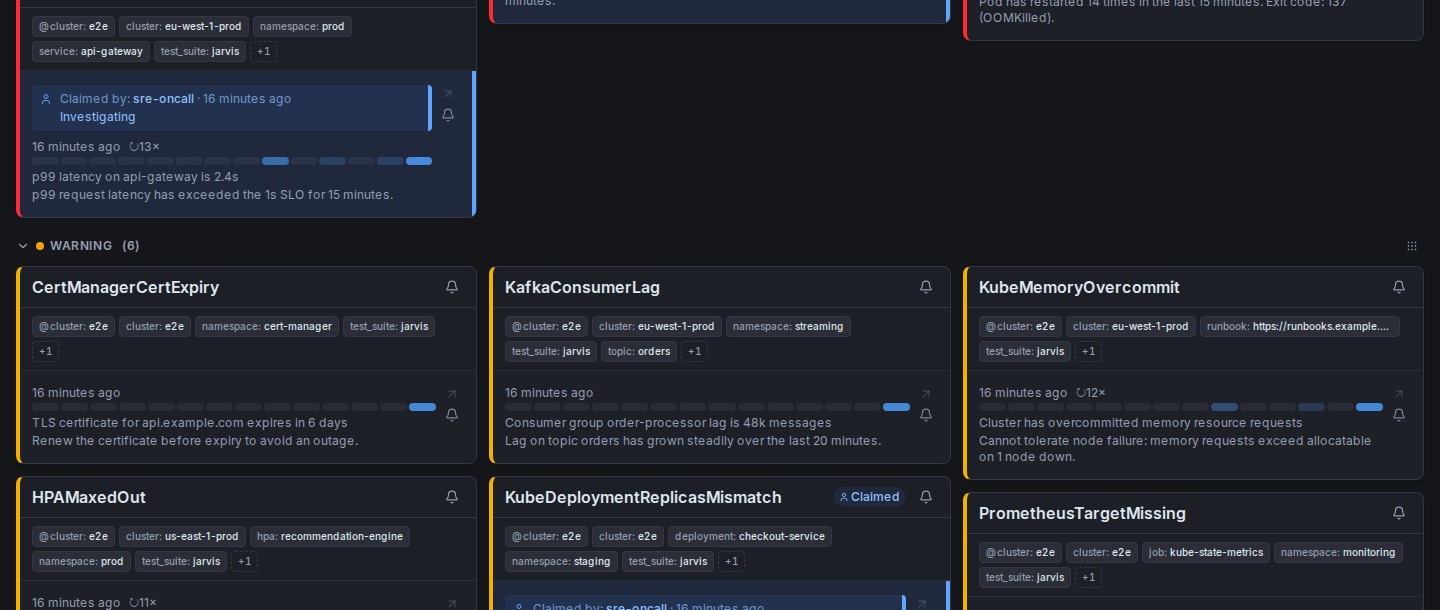The height and width of the screenshot is (610, 1440).
Task: Click the test_suite: jarvis label in PrometheusTargetMissing
Action: (x=1025, y=577)
